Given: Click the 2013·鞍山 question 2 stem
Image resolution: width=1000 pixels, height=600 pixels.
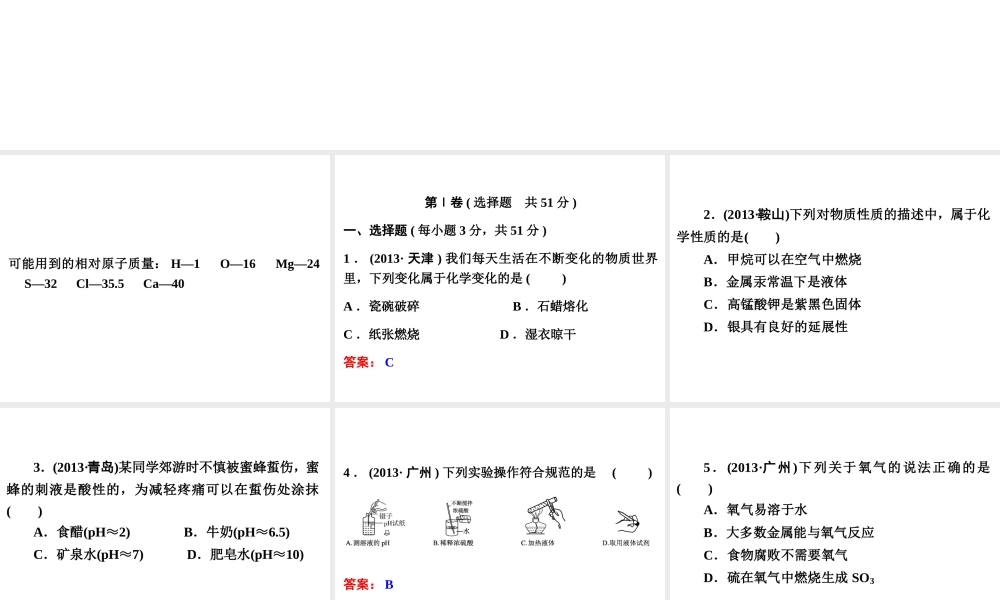Looking at the screenshot, I should pos(834,226).
